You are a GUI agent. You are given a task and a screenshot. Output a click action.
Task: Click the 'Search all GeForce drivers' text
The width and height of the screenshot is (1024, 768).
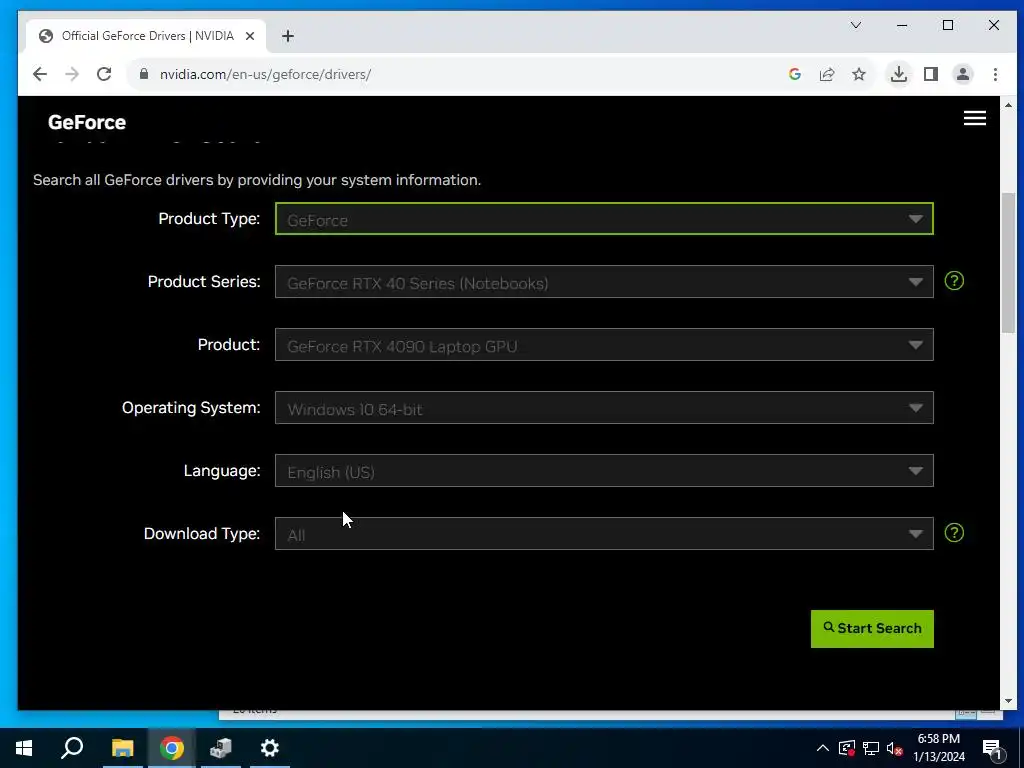point(257,180)
